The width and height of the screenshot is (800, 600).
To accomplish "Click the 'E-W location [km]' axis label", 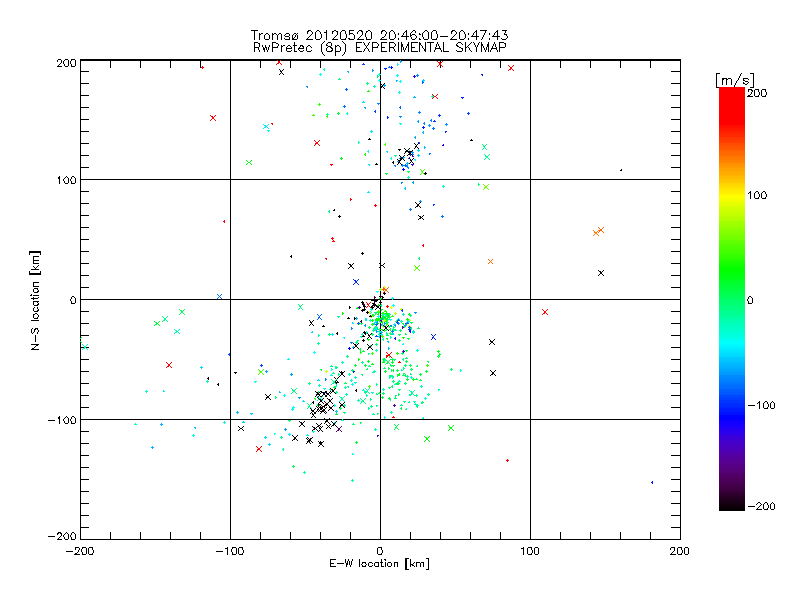I will pos(379,563).
